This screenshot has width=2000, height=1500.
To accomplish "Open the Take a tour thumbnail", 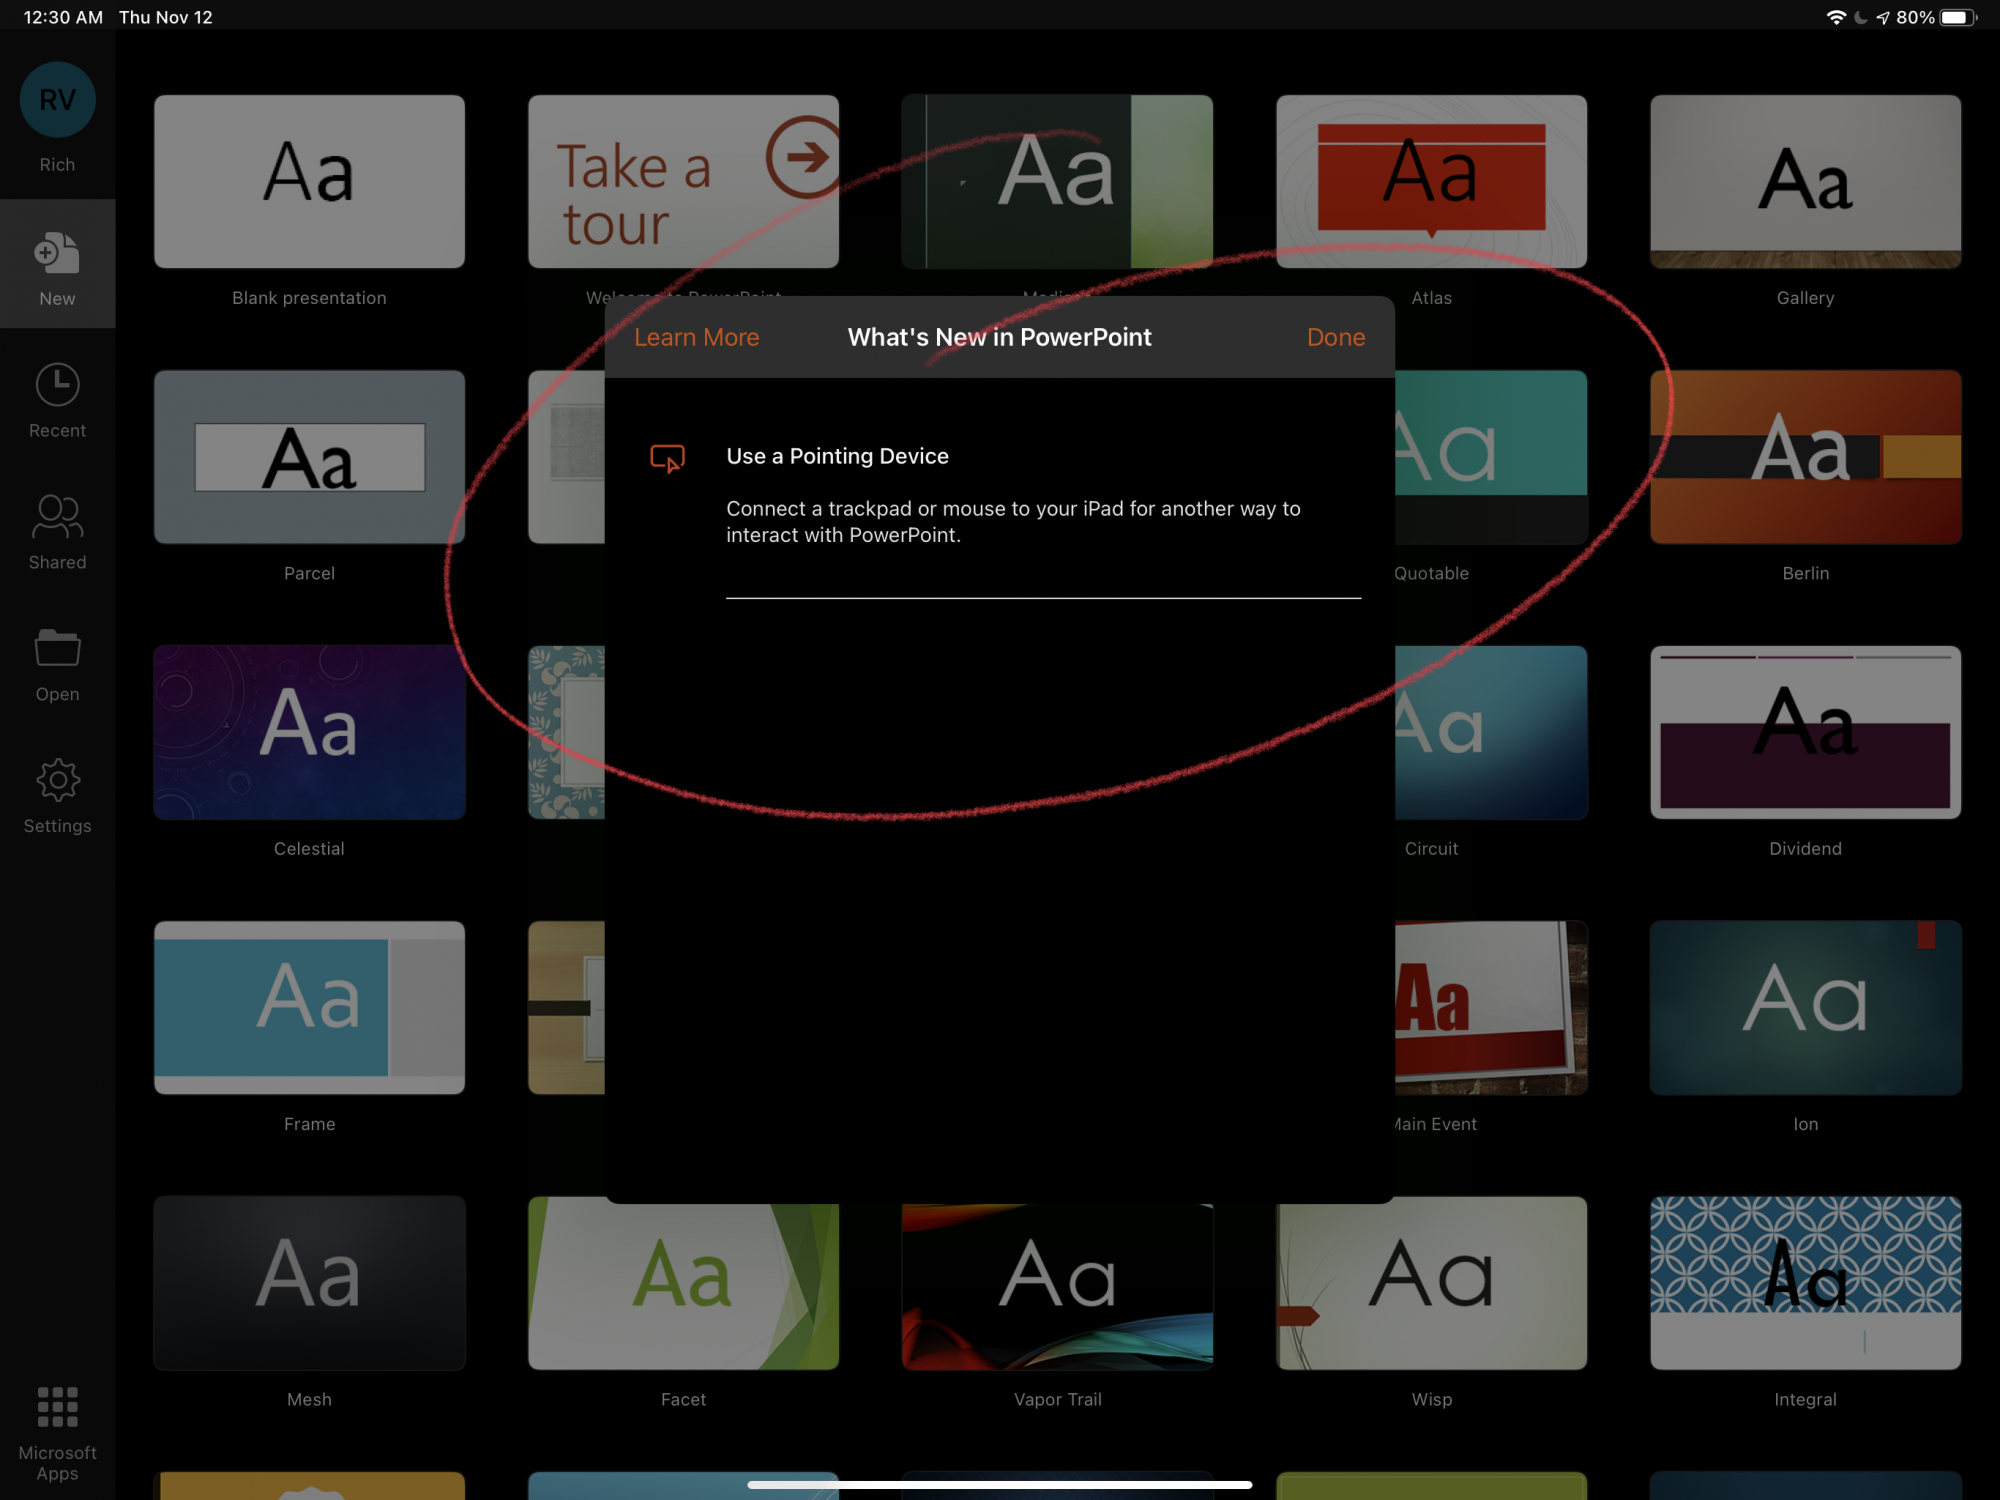I will coord(683,182).
